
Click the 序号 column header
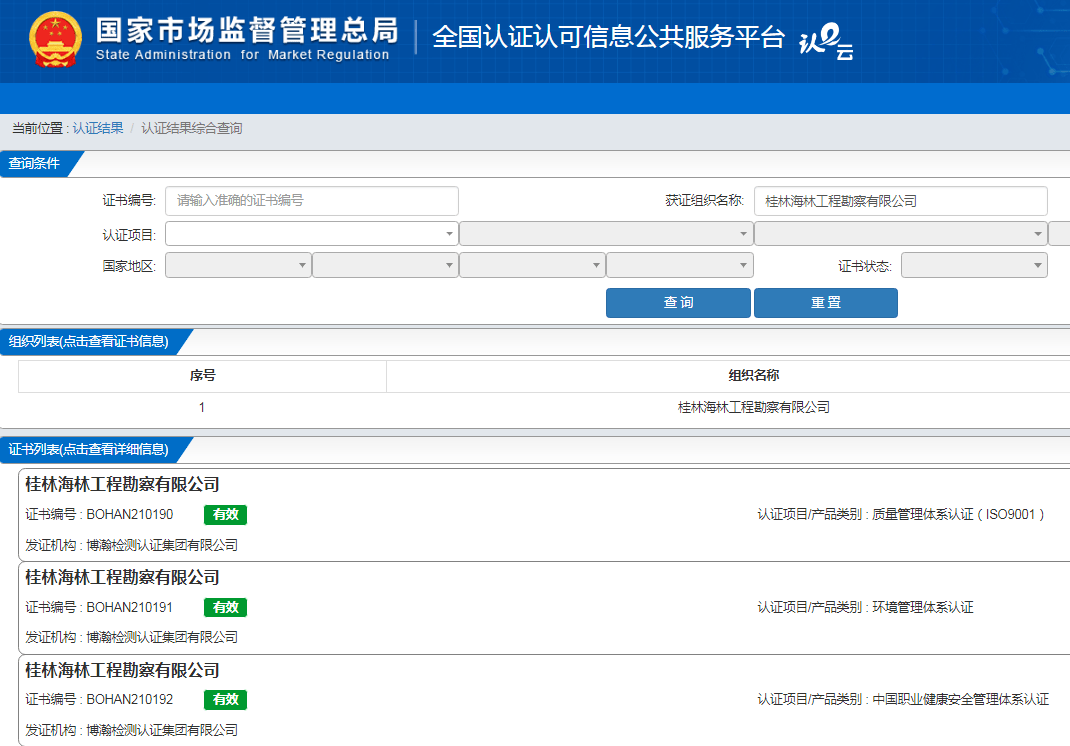203,375
